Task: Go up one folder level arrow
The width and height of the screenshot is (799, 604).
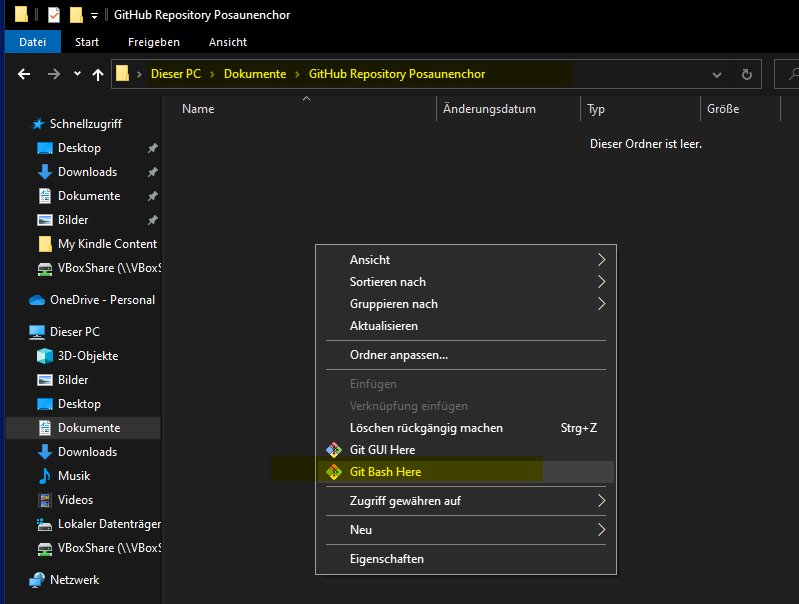Action: tap(98, 75)
